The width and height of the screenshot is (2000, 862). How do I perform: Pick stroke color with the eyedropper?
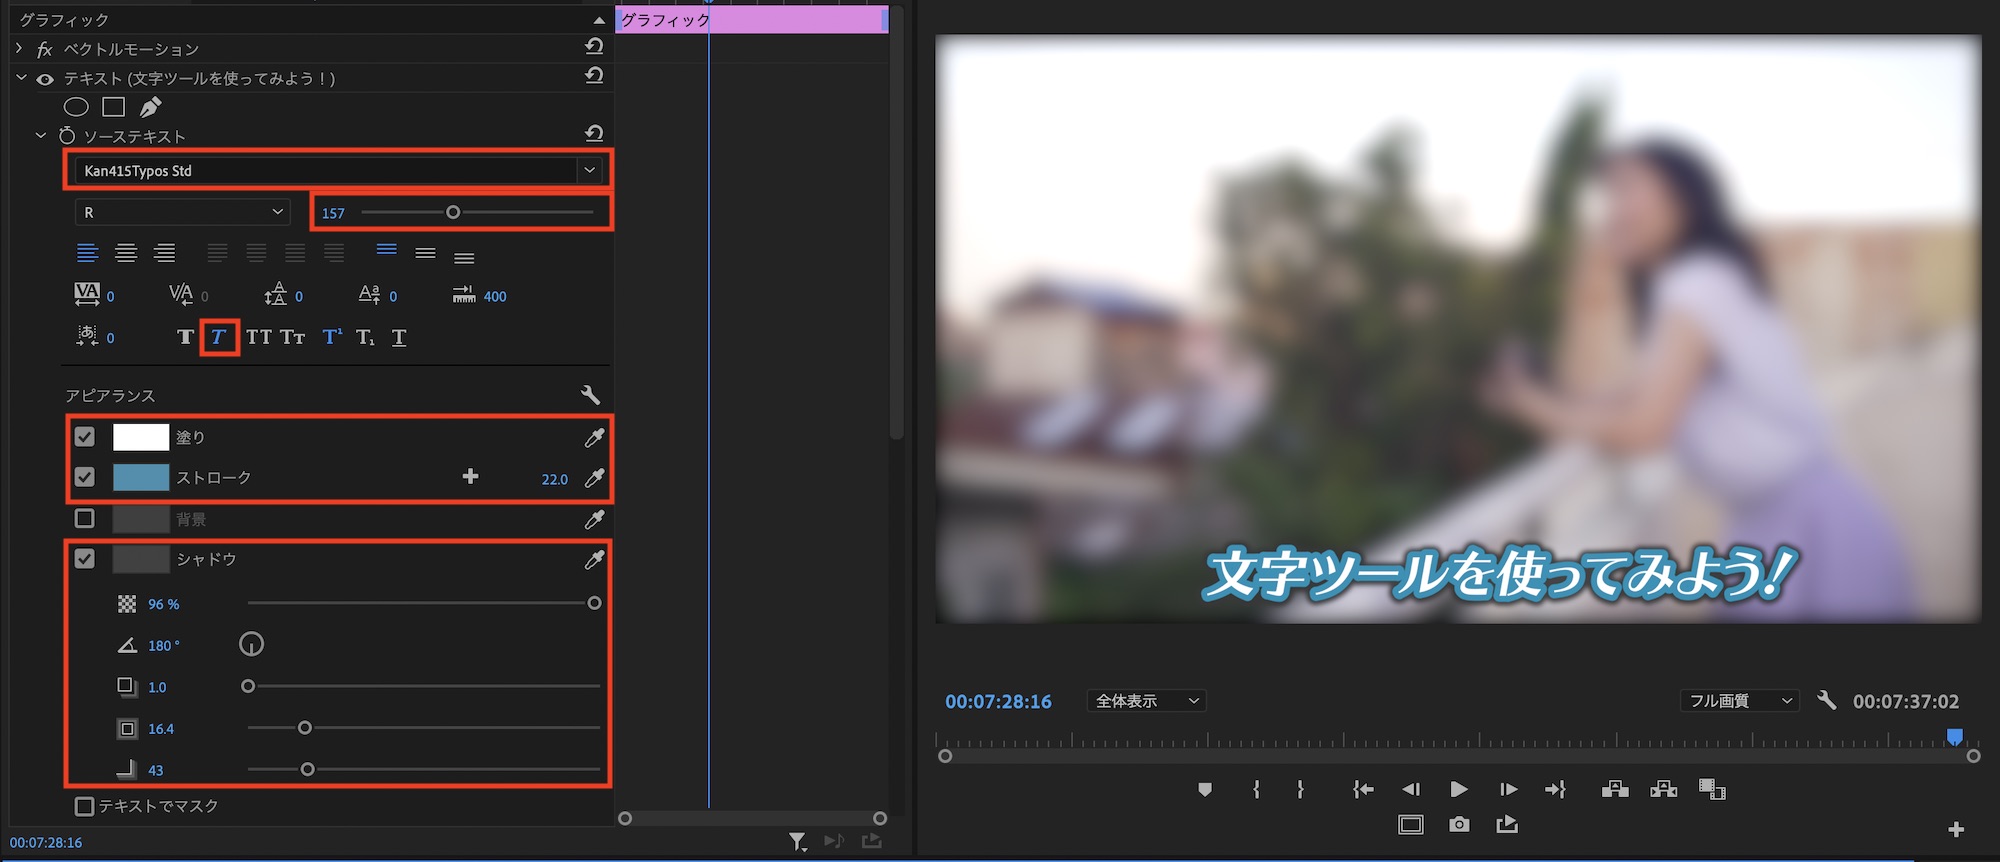594,478
